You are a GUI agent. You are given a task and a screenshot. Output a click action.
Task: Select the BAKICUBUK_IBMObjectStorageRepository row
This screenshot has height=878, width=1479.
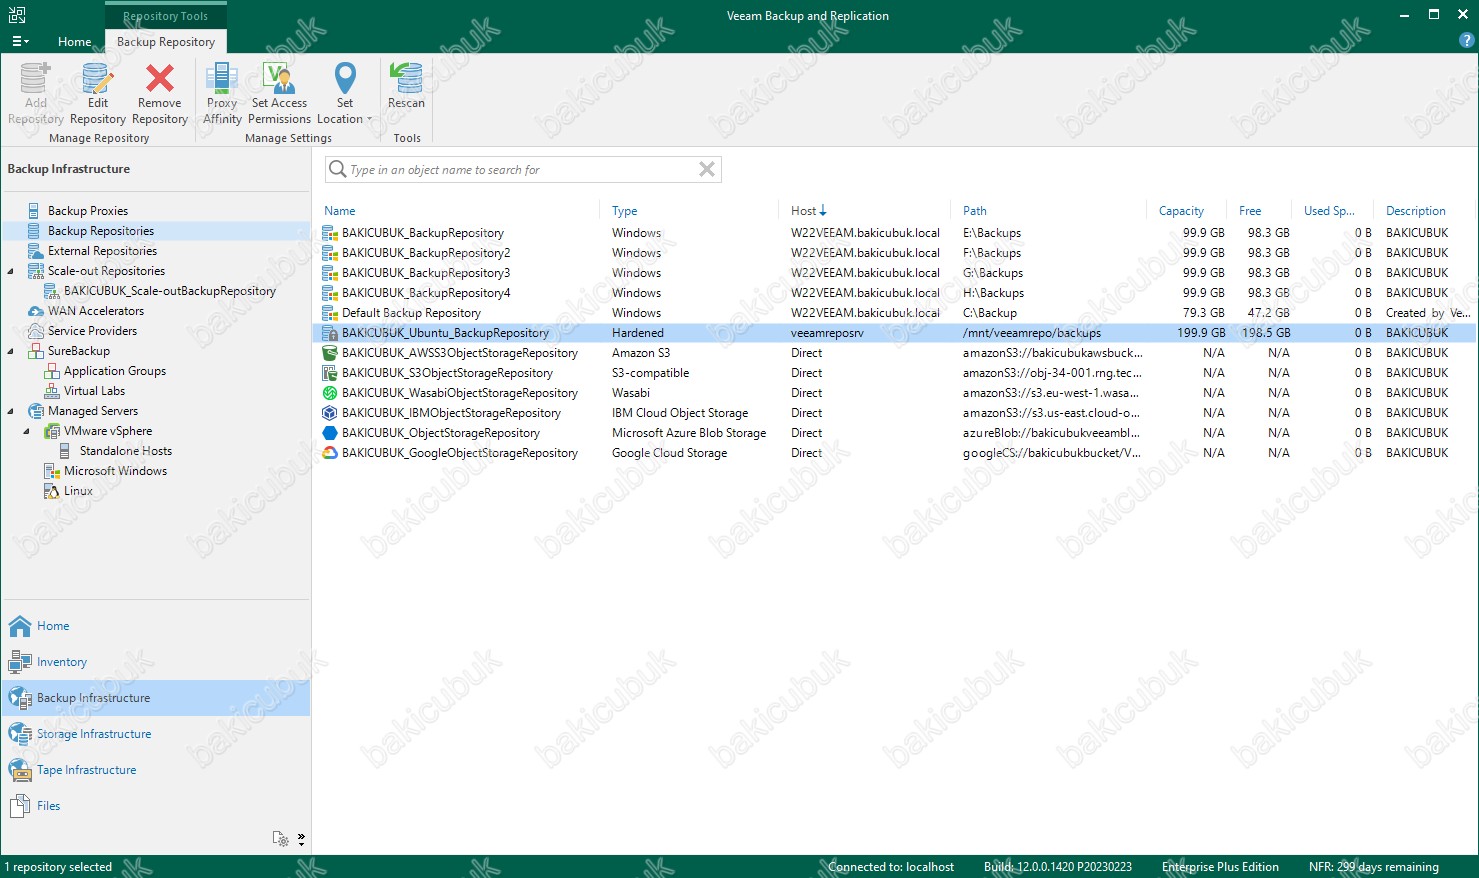point(895,413)
